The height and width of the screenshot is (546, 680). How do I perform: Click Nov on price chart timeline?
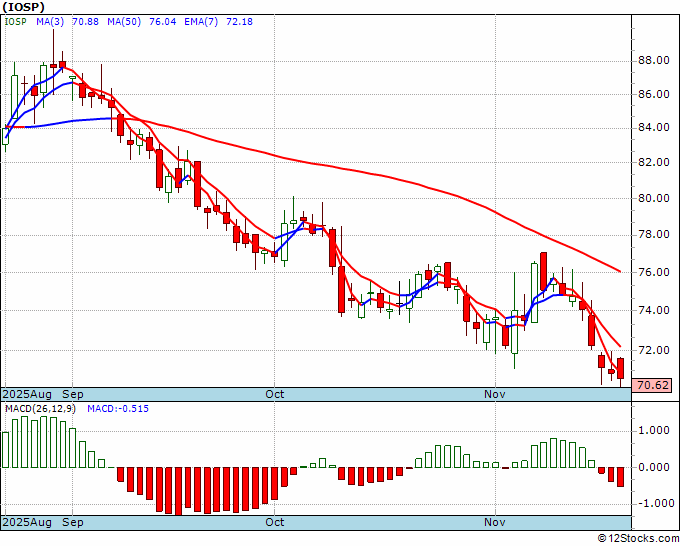tap(495, 394)
